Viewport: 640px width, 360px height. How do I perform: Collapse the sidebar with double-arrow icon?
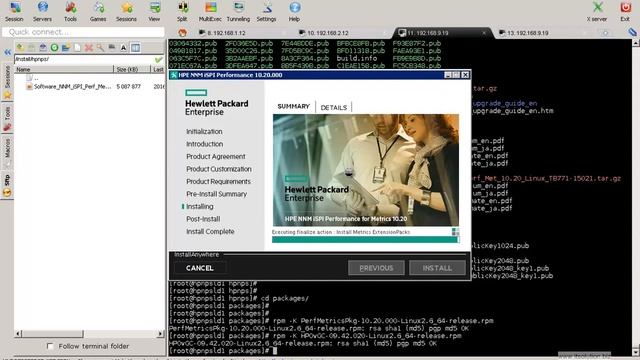coord(7,52)
